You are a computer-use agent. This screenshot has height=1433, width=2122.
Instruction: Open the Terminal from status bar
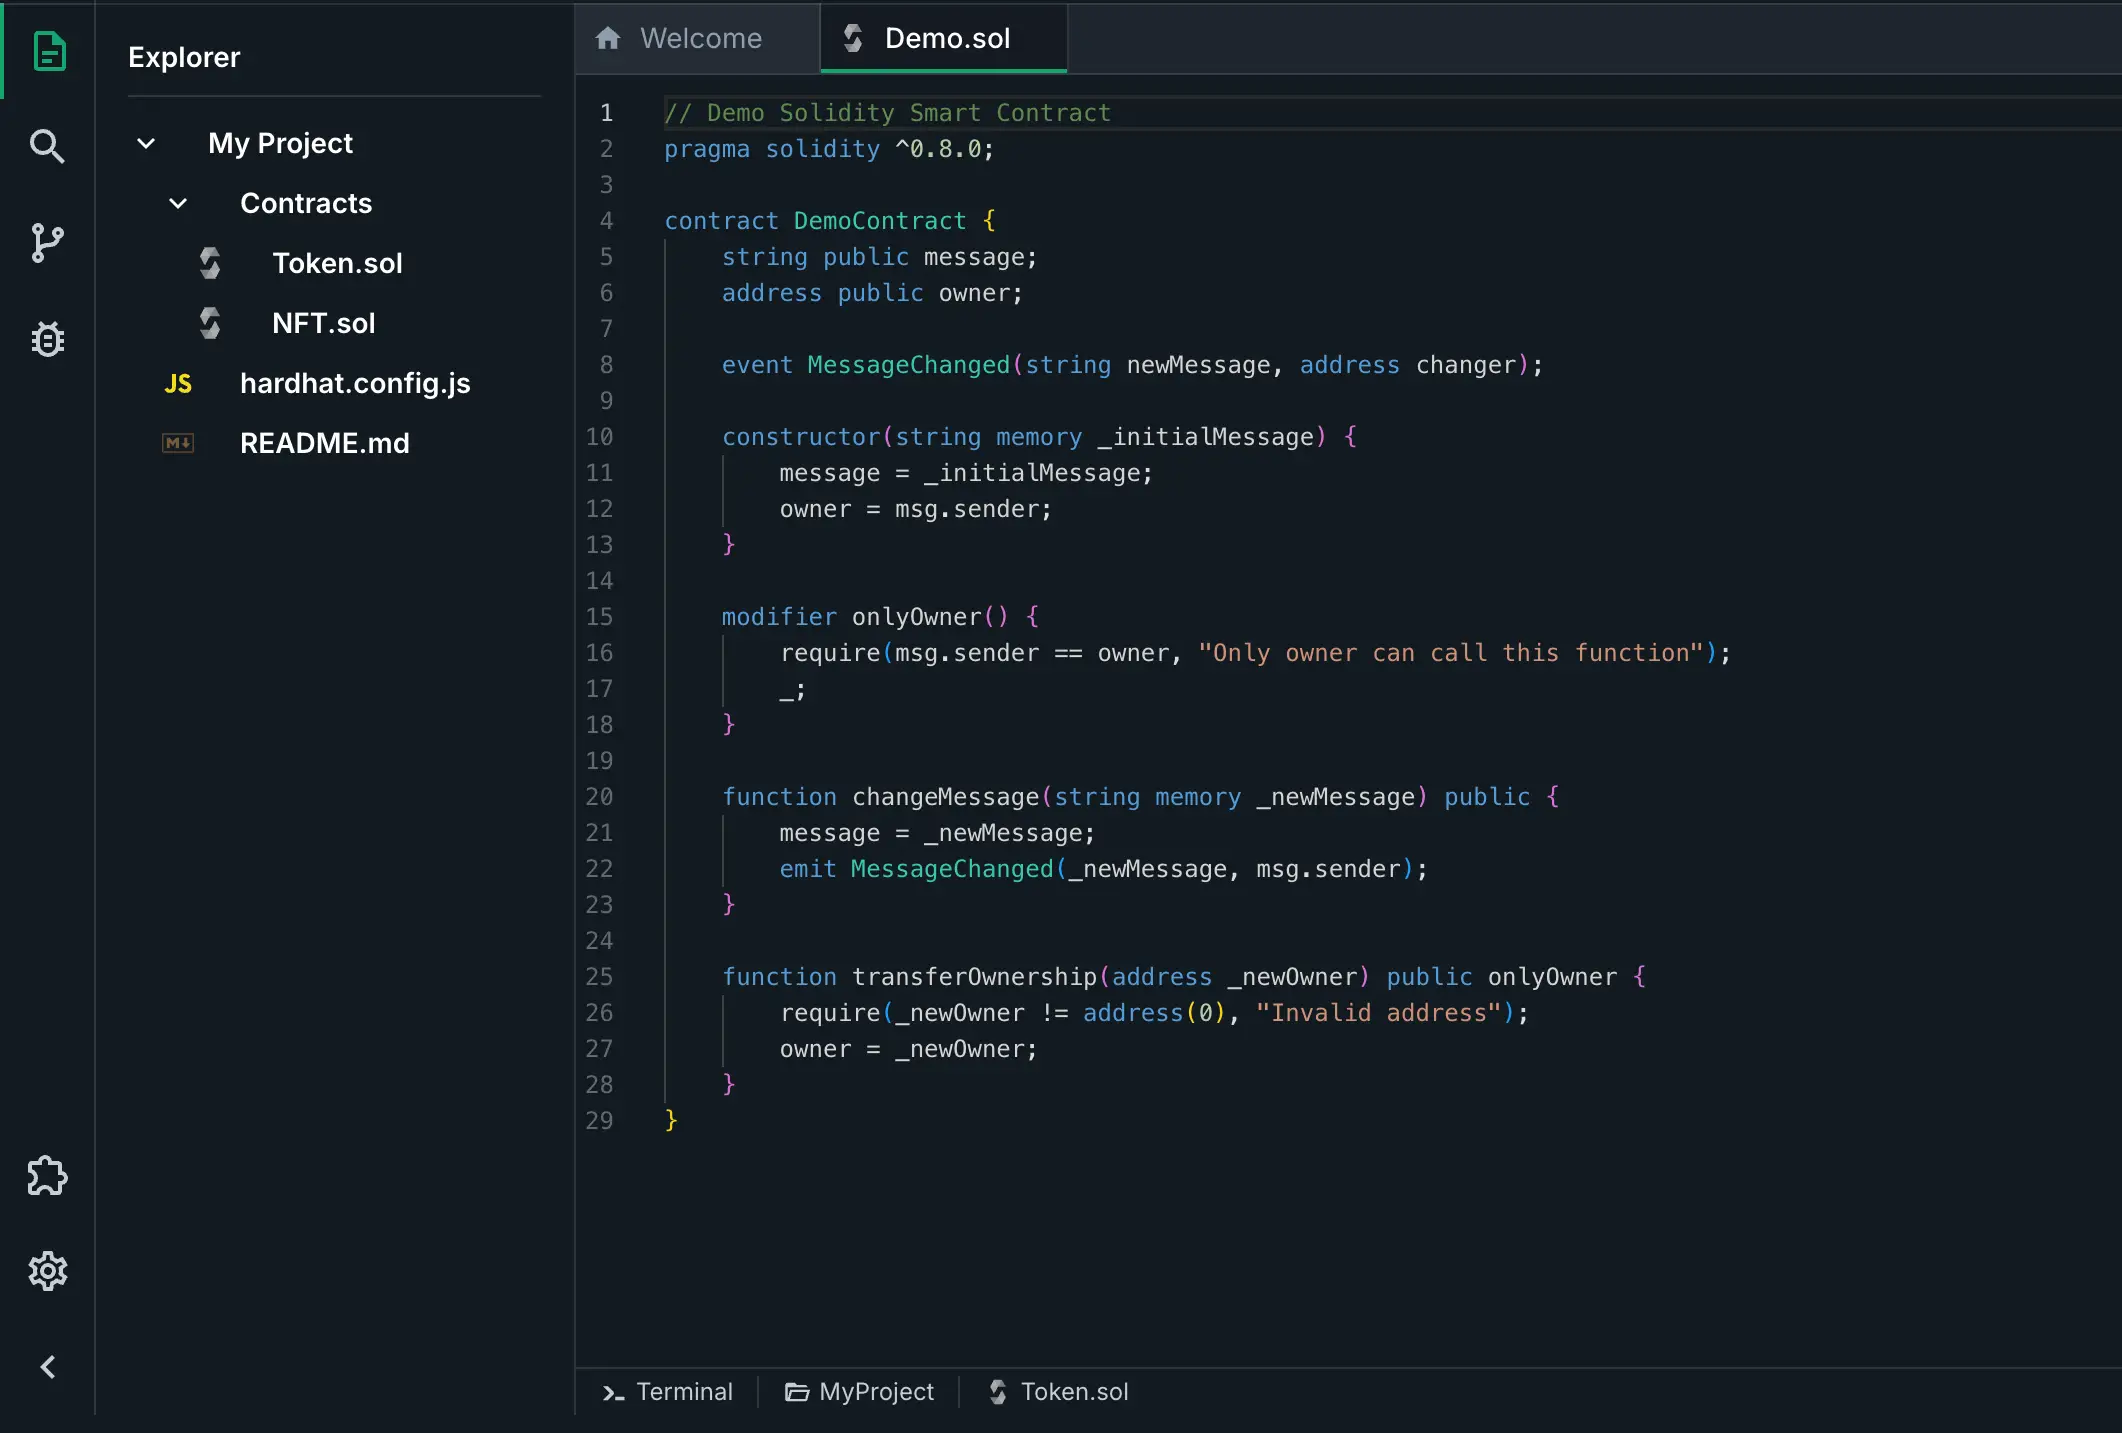pos(667,1392)
